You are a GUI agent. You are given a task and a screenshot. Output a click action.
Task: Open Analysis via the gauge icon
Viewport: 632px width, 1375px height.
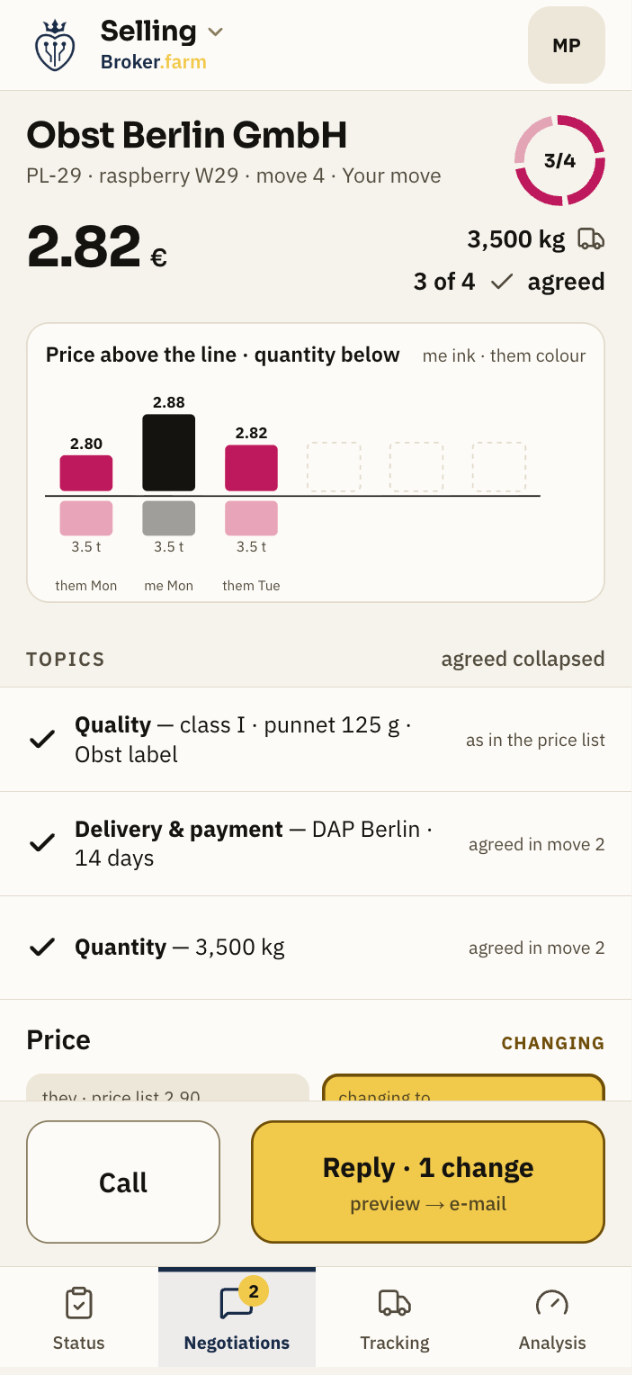click(552, 1303)
